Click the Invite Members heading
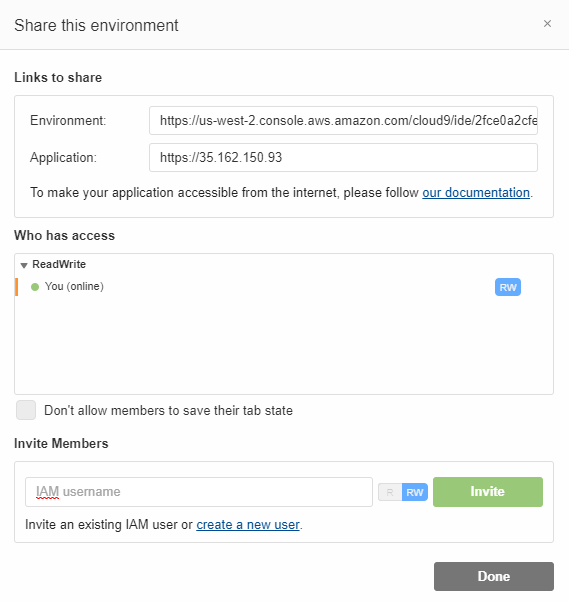The height and width of the screenshot is (602, 569). click(x=61, y=443)
